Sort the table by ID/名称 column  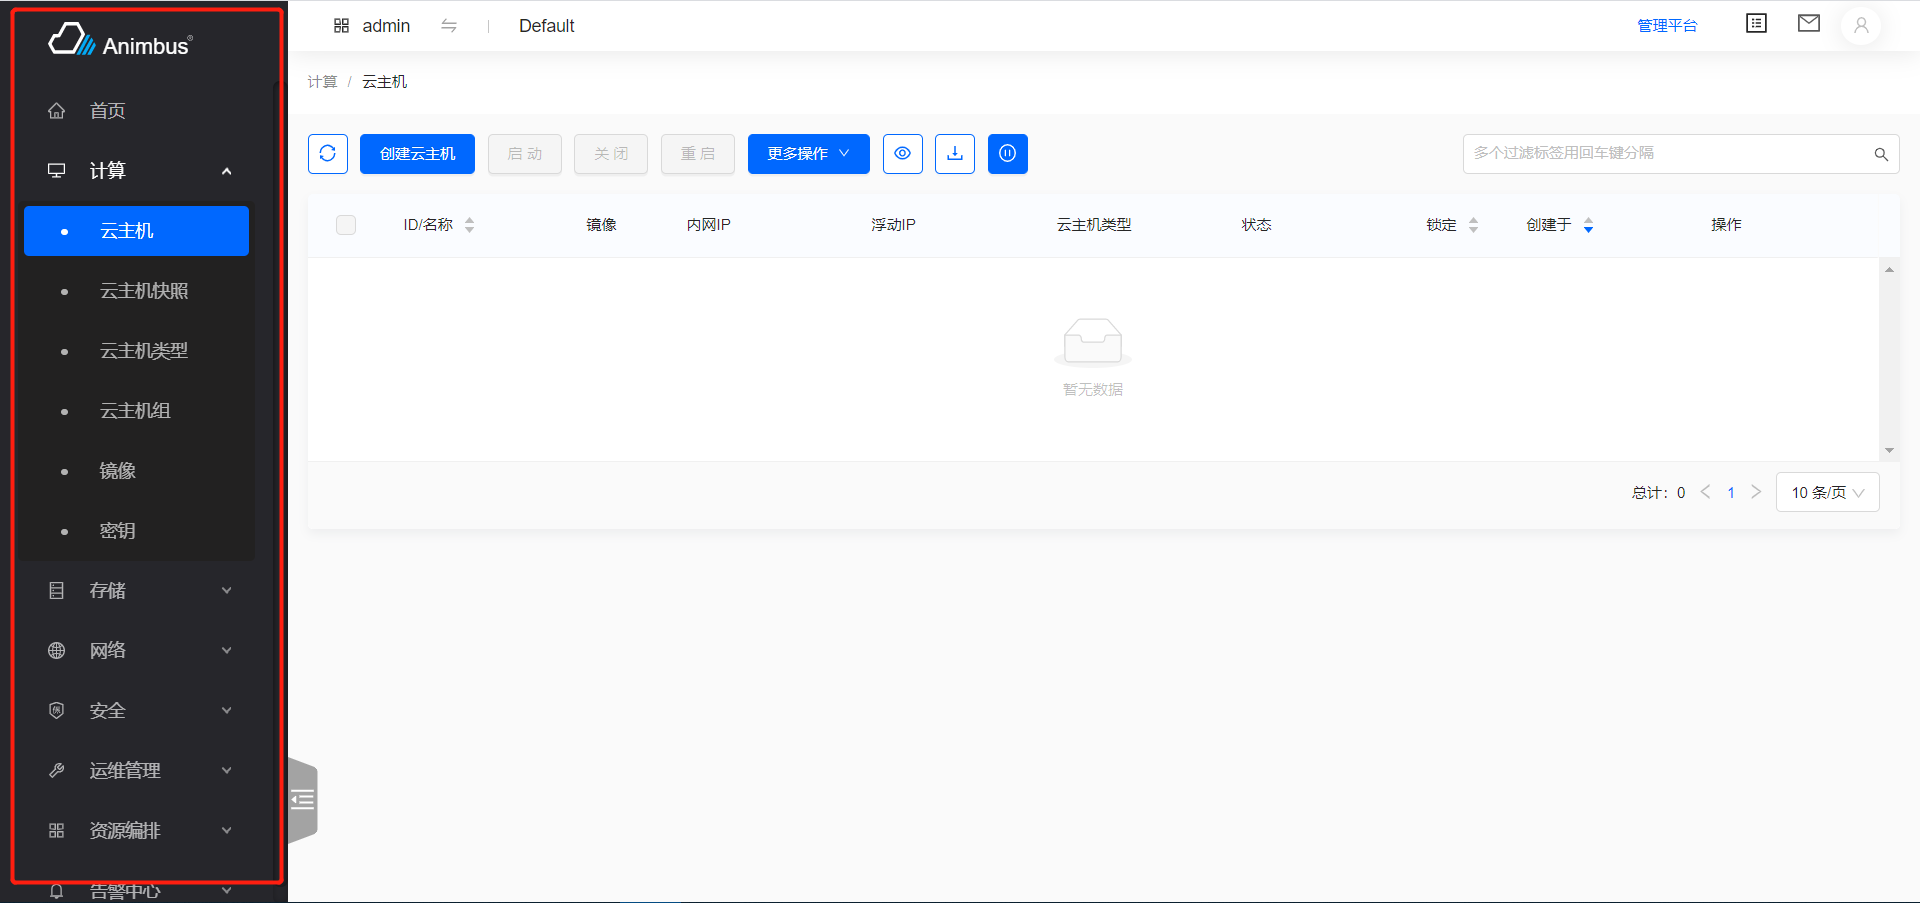tap(470, 225)
